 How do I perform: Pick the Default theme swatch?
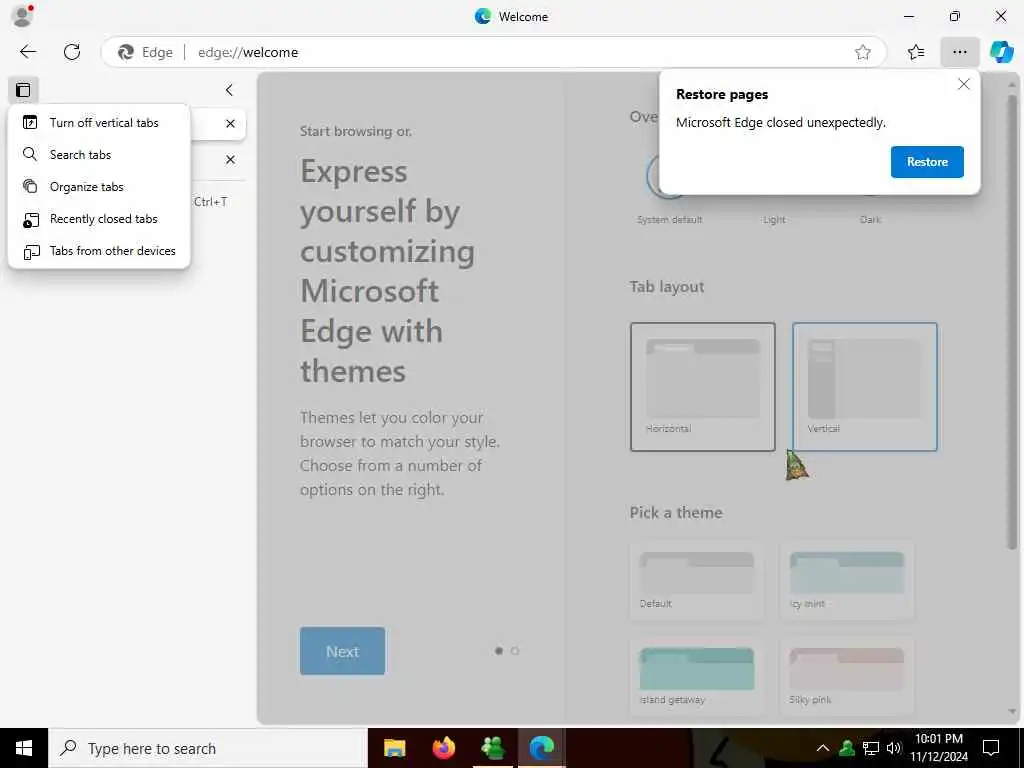pyautogui.click(x=697, y=580)
